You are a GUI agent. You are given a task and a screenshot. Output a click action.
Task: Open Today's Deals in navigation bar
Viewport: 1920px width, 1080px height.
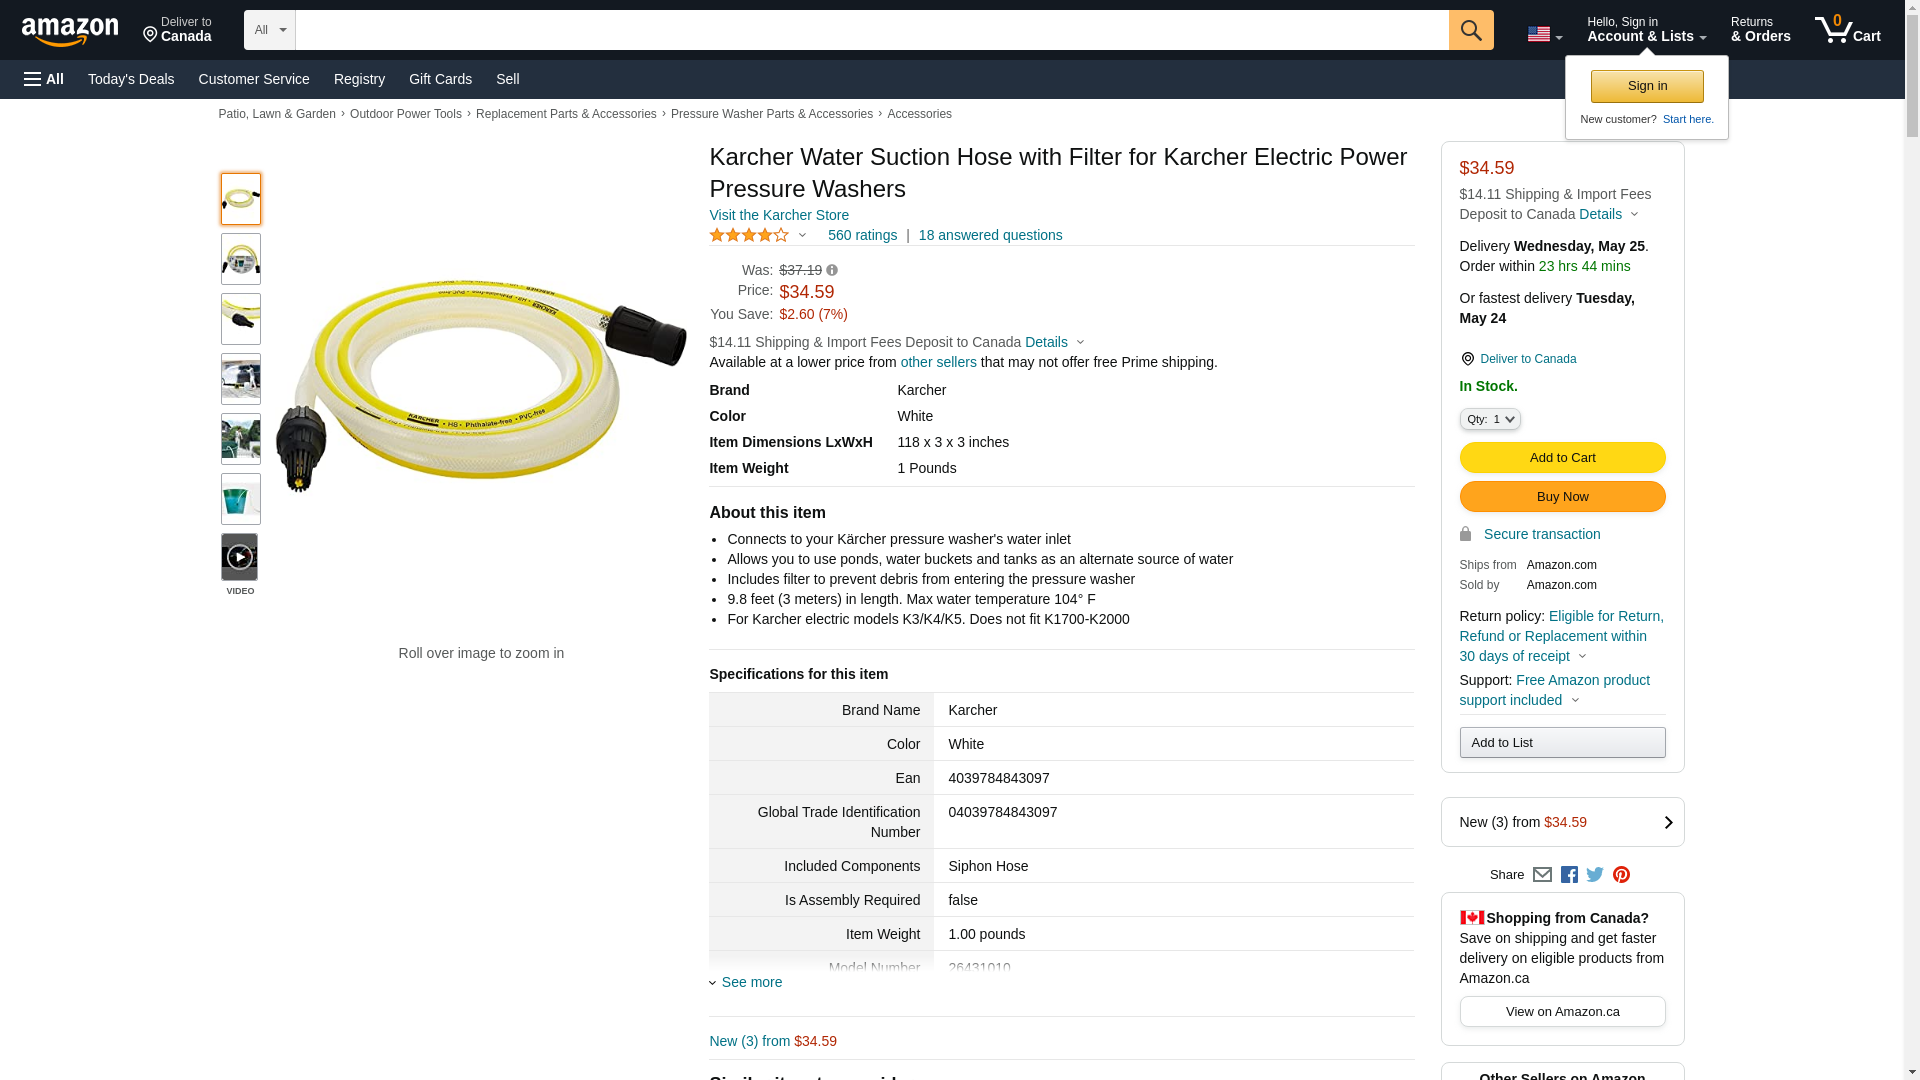click(131, 79)
